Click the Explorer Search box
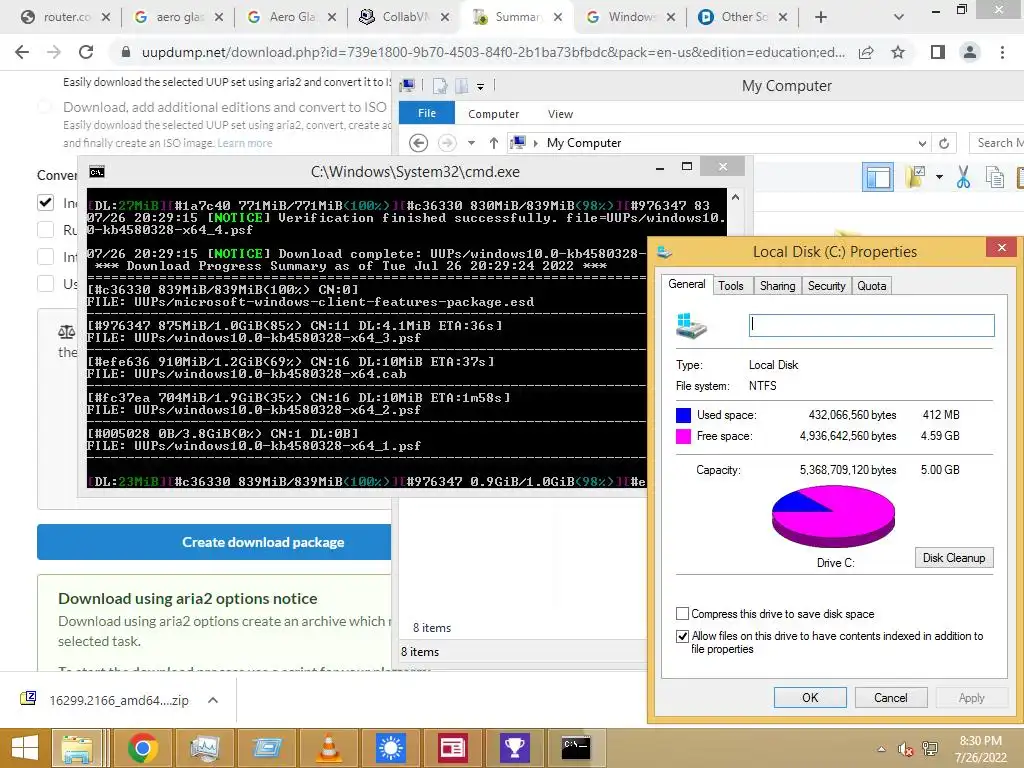Viewport: 1024px width, 768px height. (997, 143)
